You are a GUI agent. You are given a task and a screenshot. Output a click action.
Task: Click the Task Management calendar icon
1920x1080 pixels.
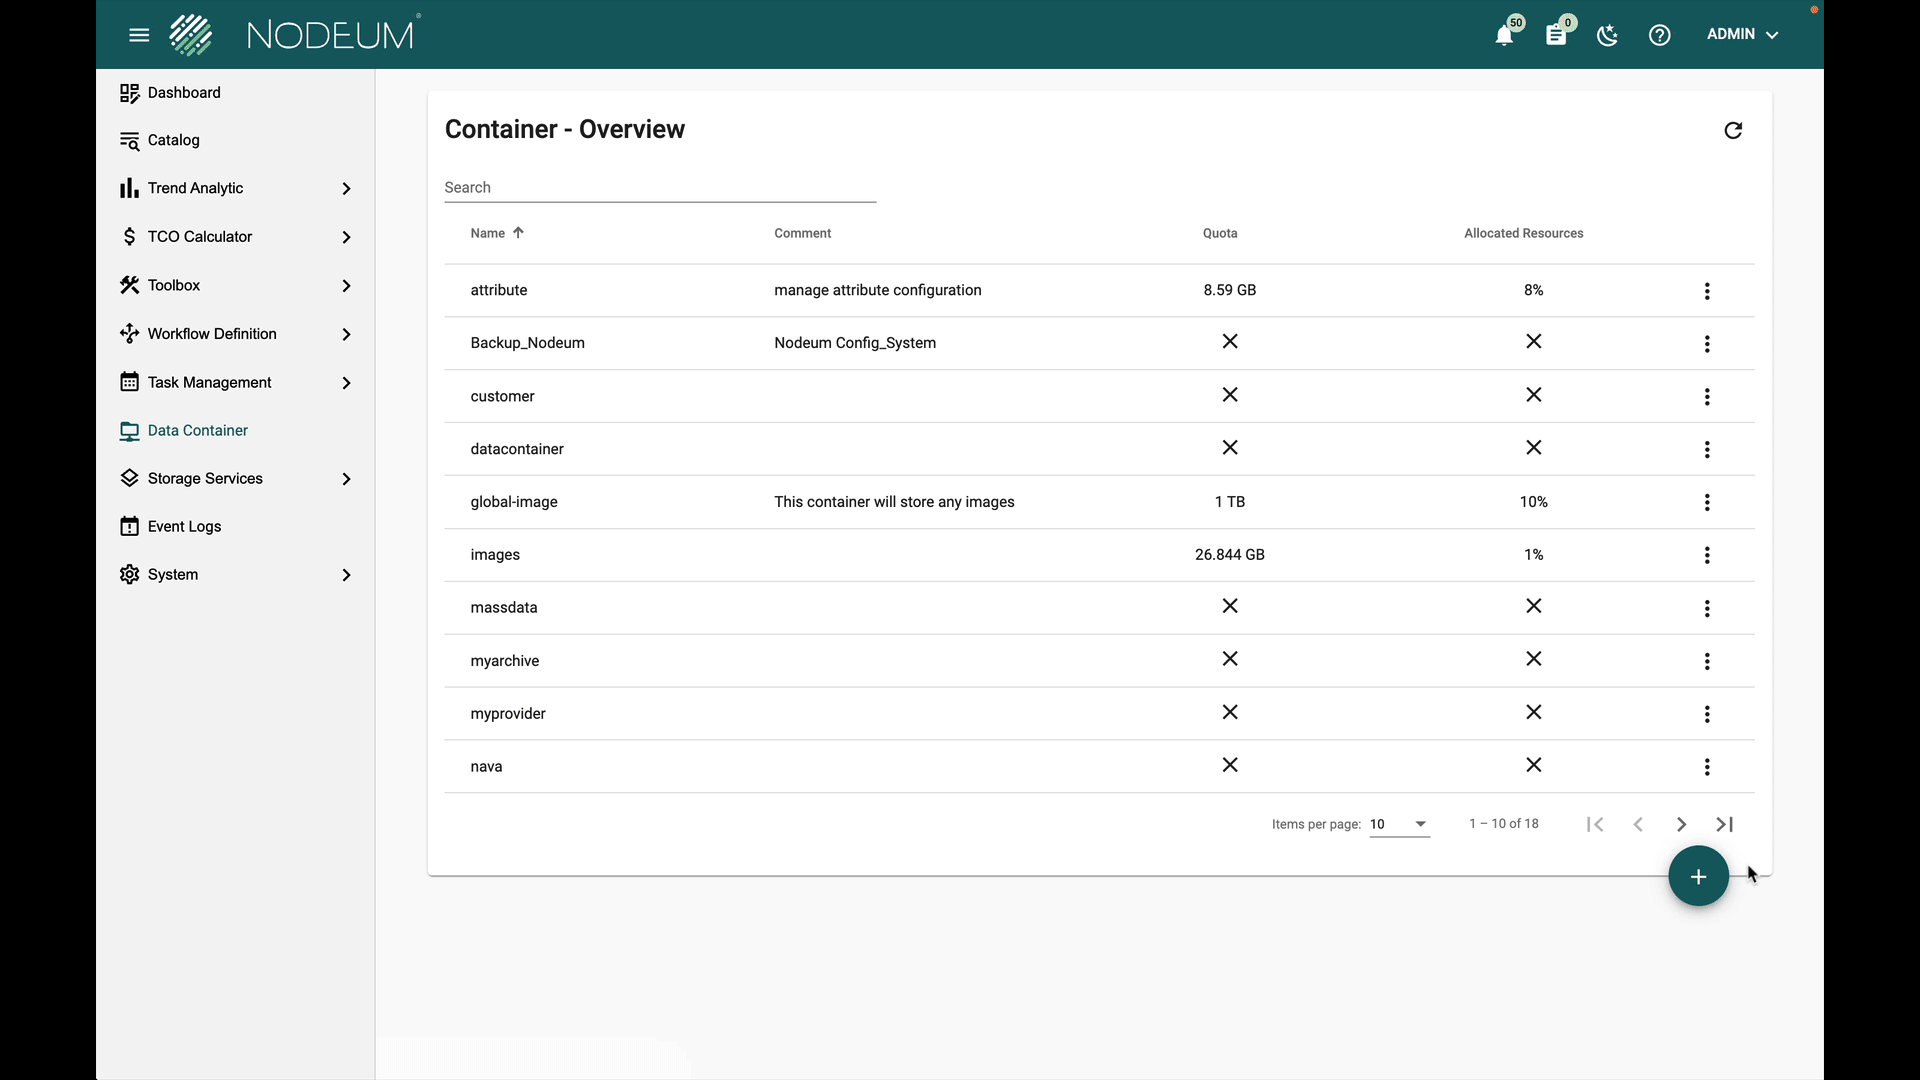pyautogui.click(x=129, y=382)
